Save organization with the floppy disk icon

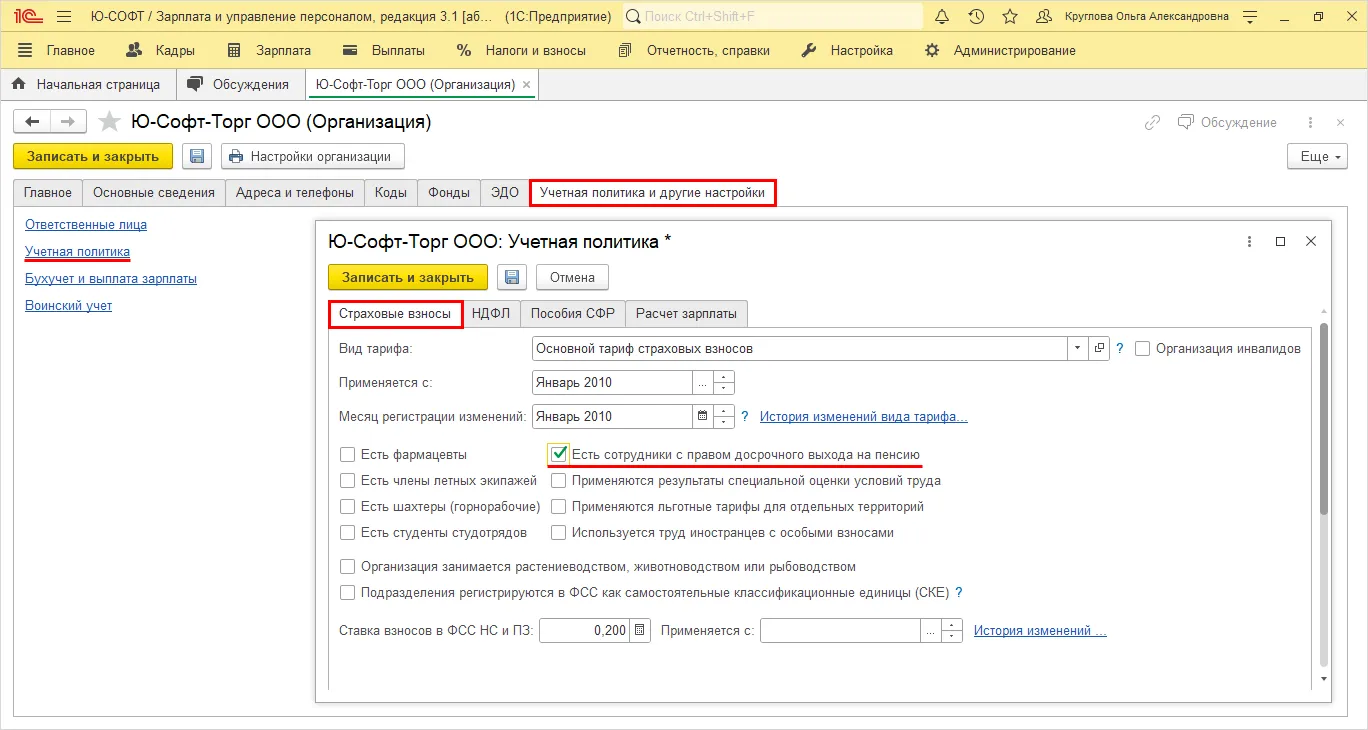[x=197, y=157]
